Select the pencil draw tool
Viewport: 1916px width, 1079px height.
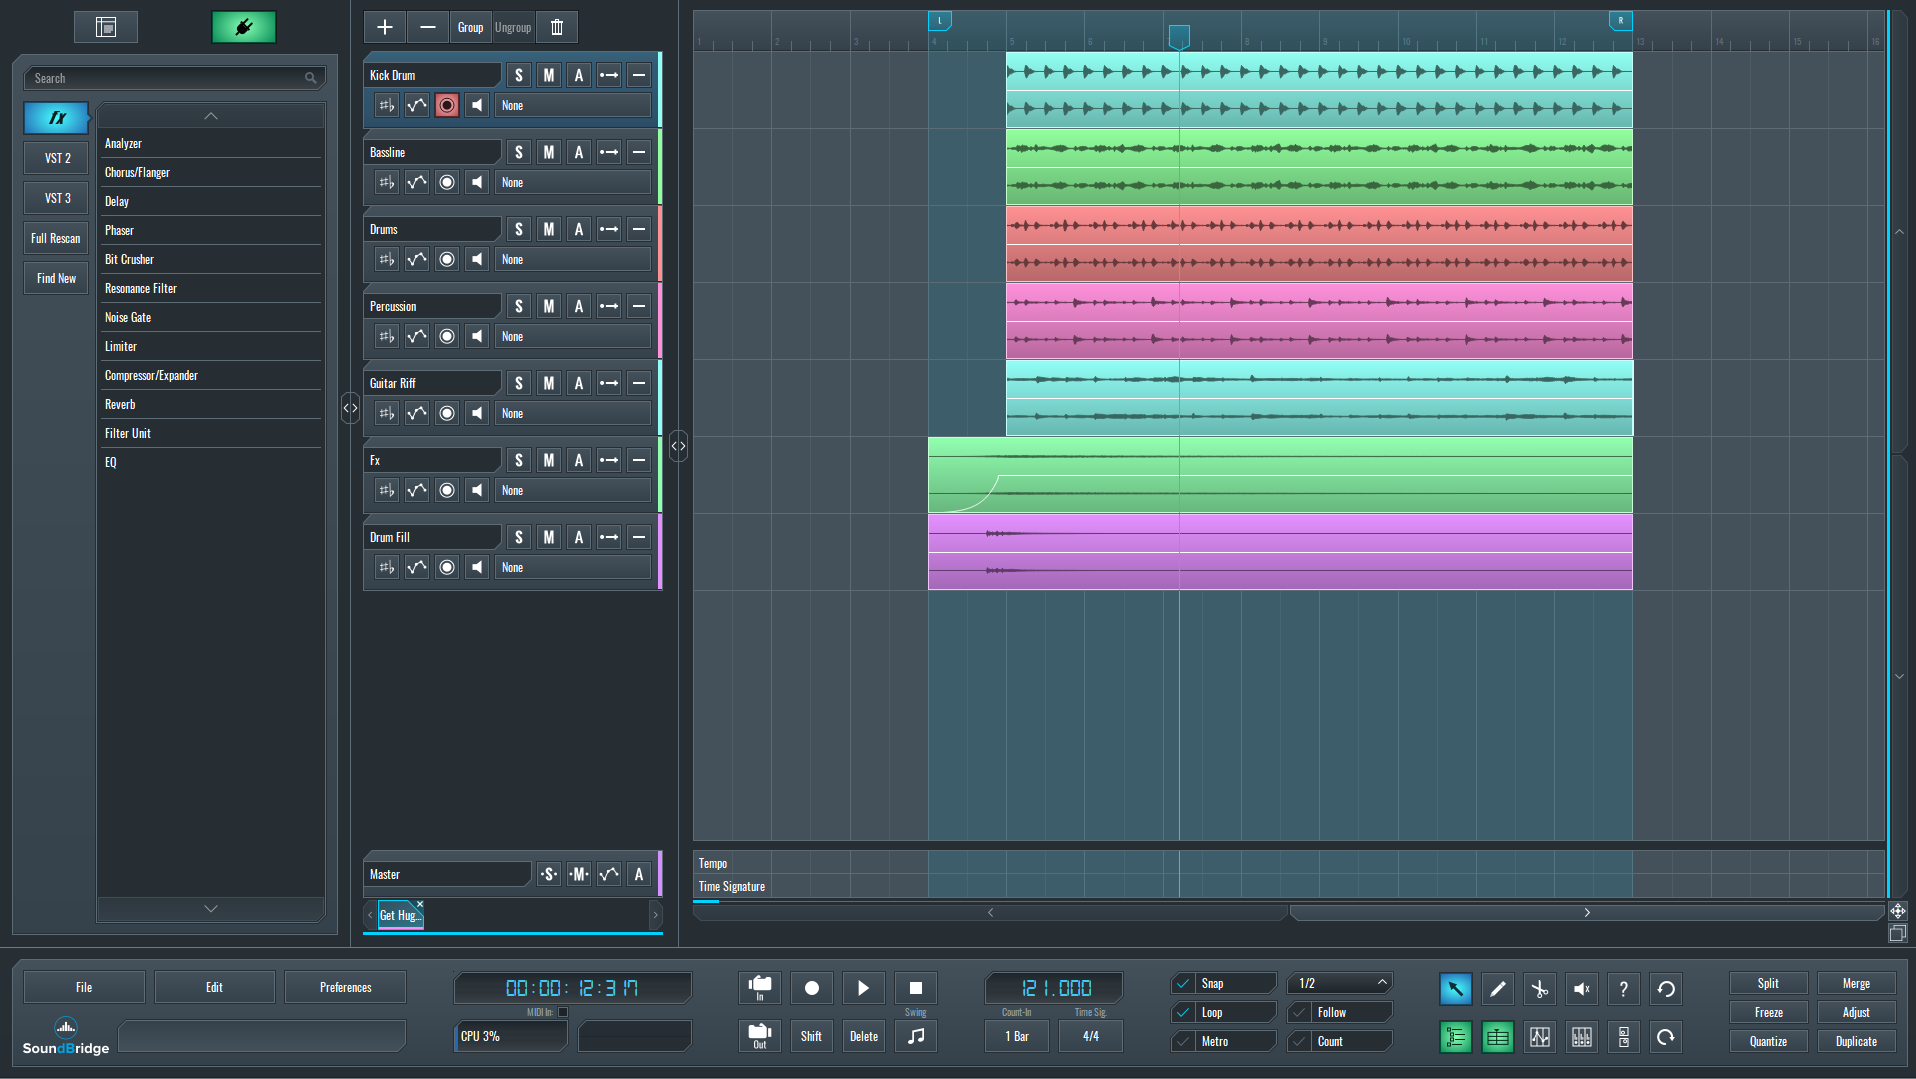tap(1497, 989)
